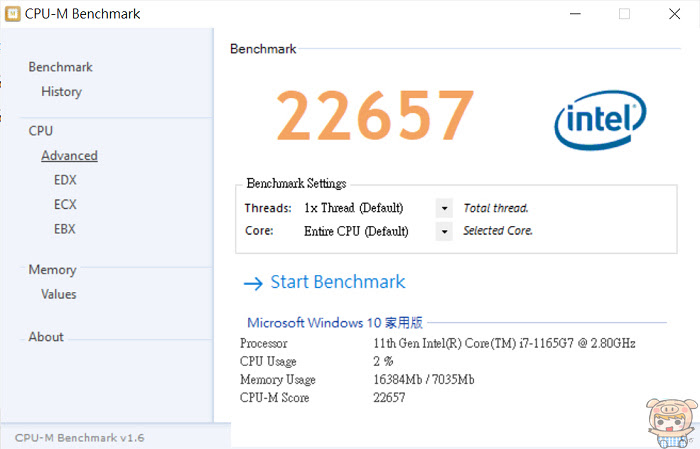Open the ECX register page
This screenshot has width=700, height=449.
(x=65, y=204)
